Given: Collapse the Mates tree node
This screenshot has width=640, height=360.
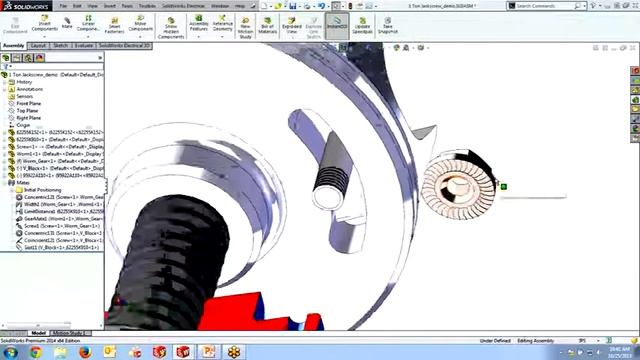Looking at the screenshot, I should click(x=4, y=183).
